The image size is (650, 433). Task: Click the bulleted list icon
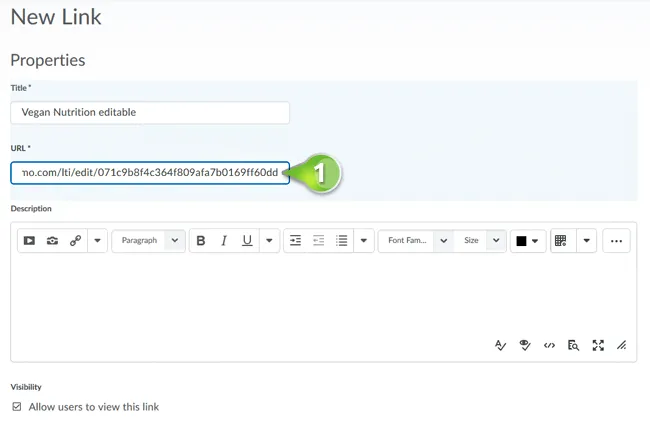pyautogui.click(x=342, y=240)
